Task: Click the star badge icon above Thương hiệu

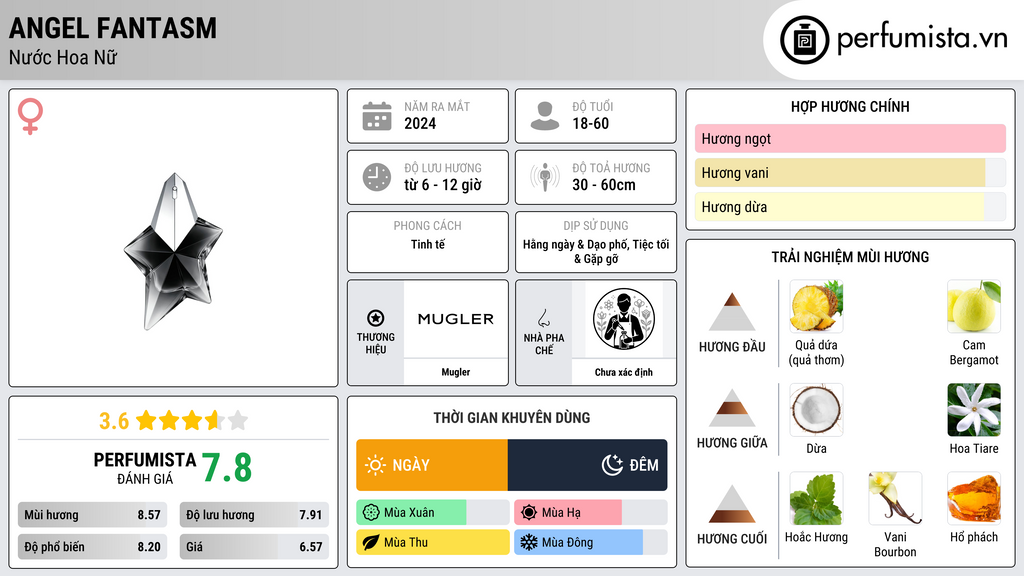Action: tap(376, 318)
